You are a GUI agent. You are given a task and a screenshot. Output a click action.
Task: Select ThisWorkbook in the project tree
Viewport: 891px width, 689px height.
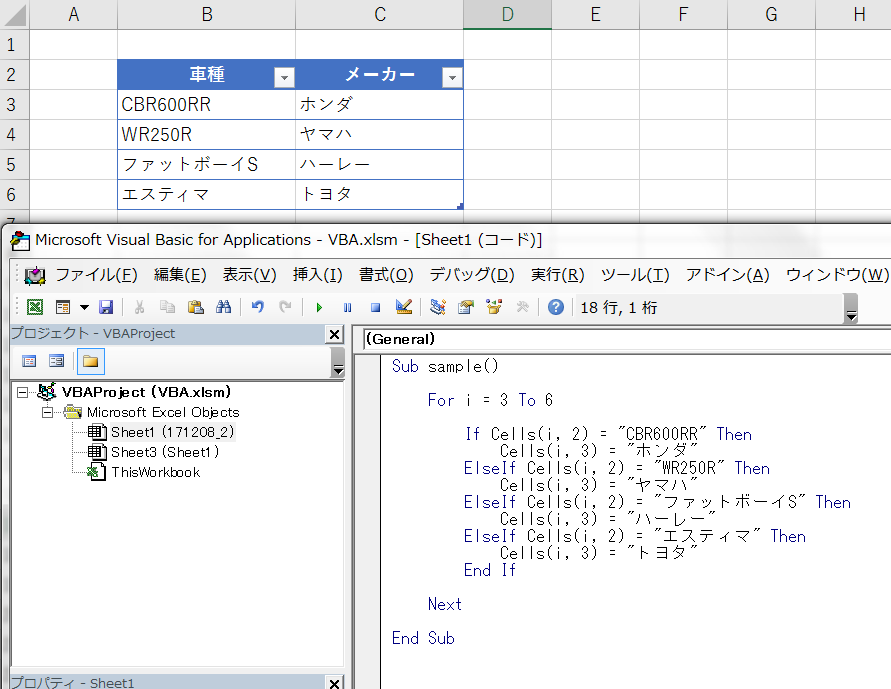[155, 472]
